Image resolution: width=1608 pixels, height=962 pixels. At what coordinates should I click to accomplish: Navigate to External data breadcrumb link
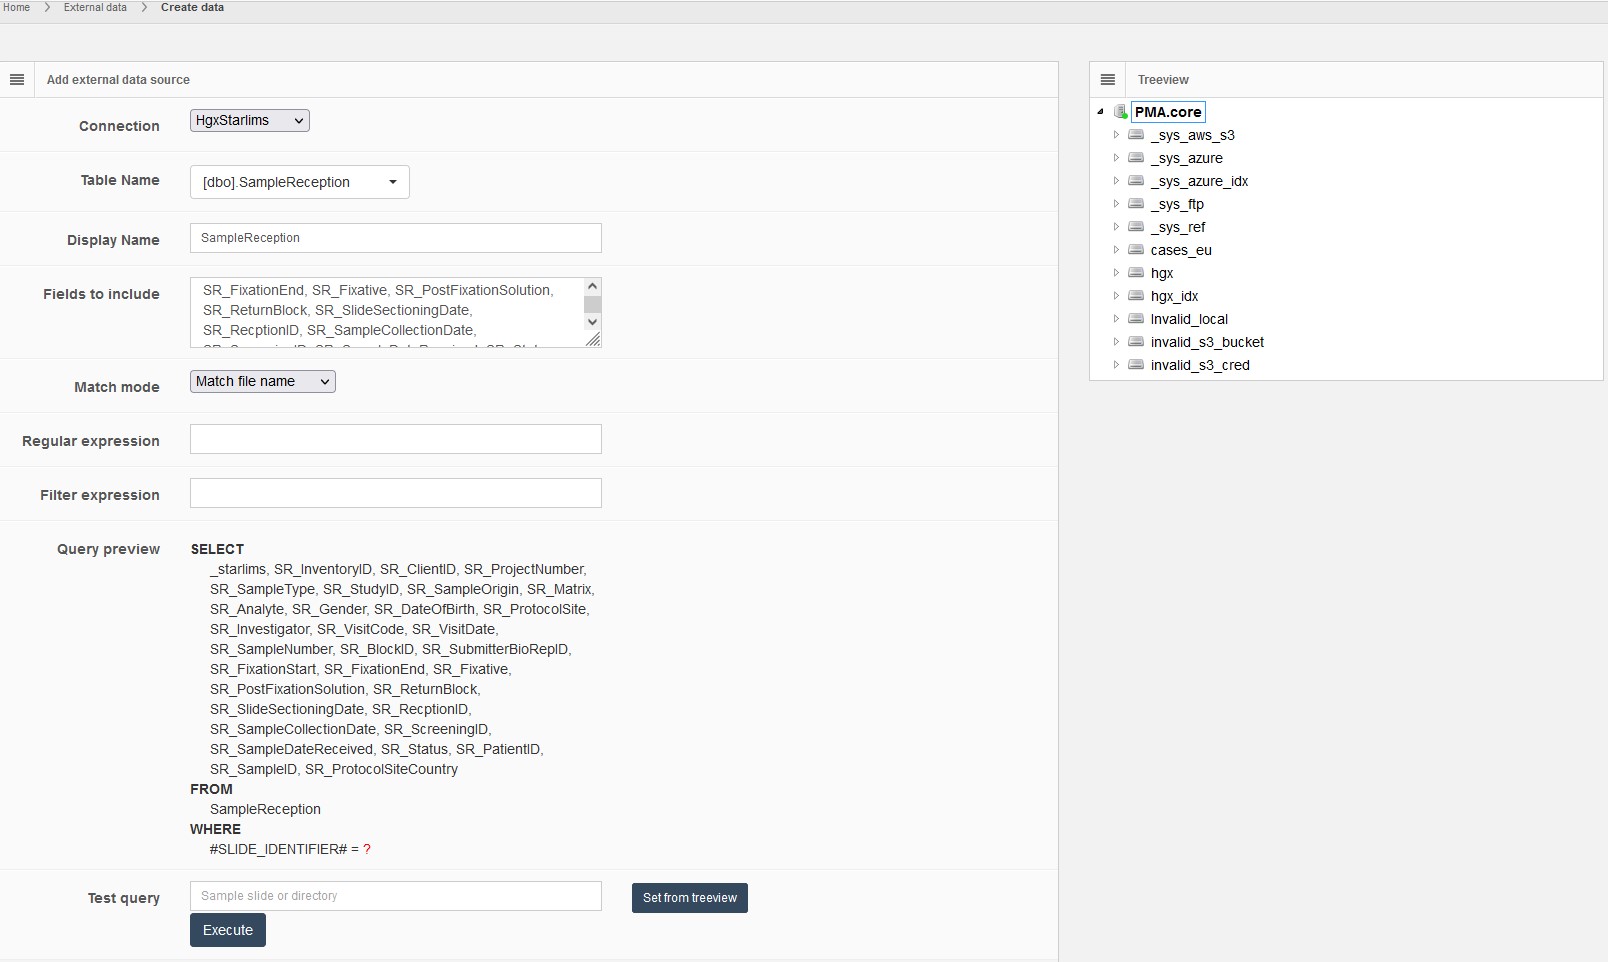click(x=95, y=7)
